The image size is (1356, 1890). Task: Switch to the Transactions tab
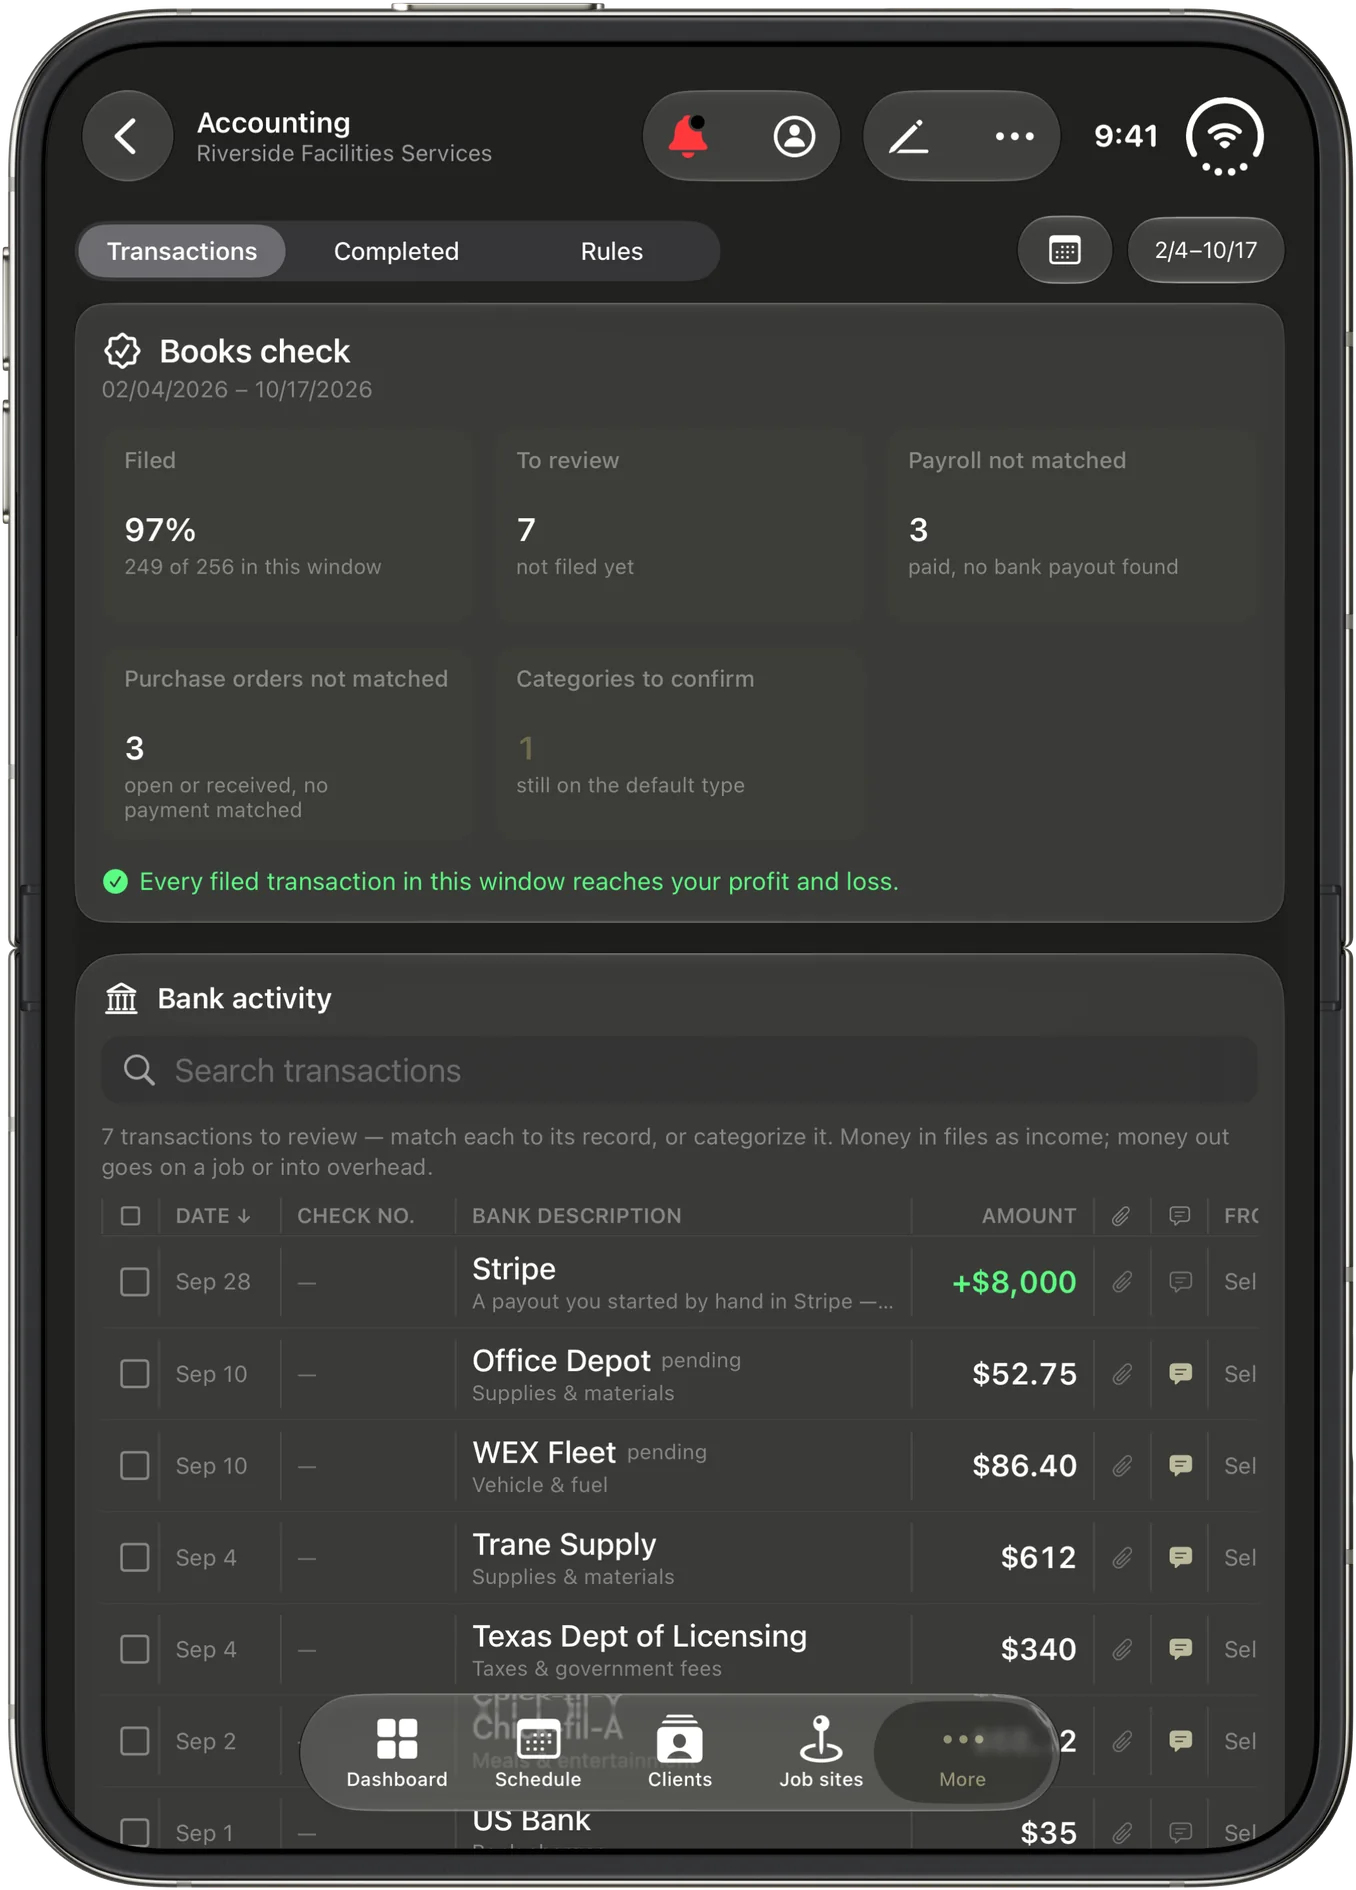(182, 251)
